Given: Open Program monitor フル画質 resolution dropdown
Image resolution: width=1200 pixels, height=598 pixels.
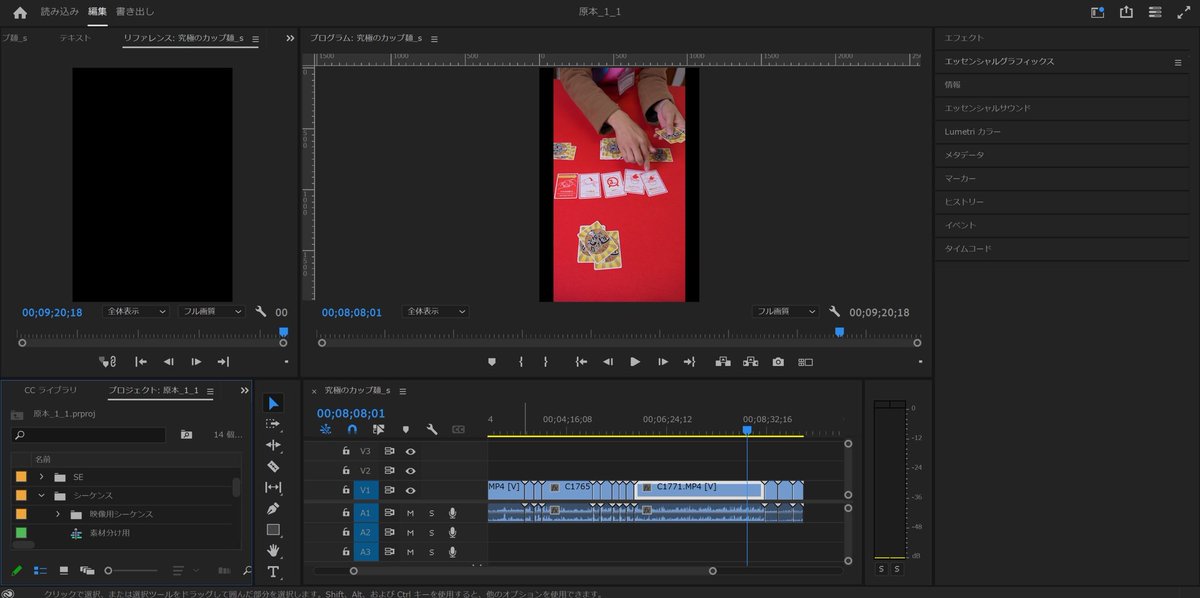Looking at the screenshot, I should (785, 312).
